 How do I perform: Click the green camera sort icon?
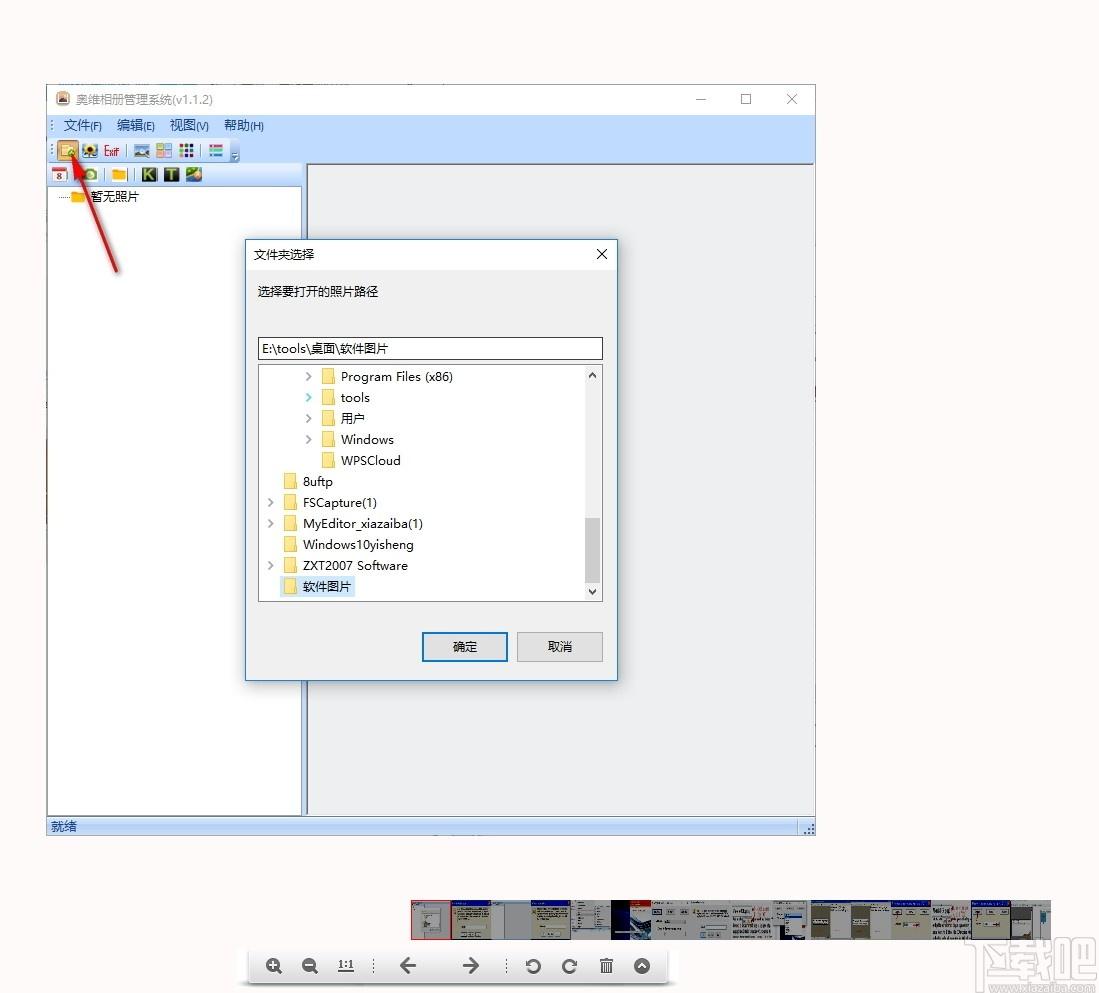pos(90,175)
